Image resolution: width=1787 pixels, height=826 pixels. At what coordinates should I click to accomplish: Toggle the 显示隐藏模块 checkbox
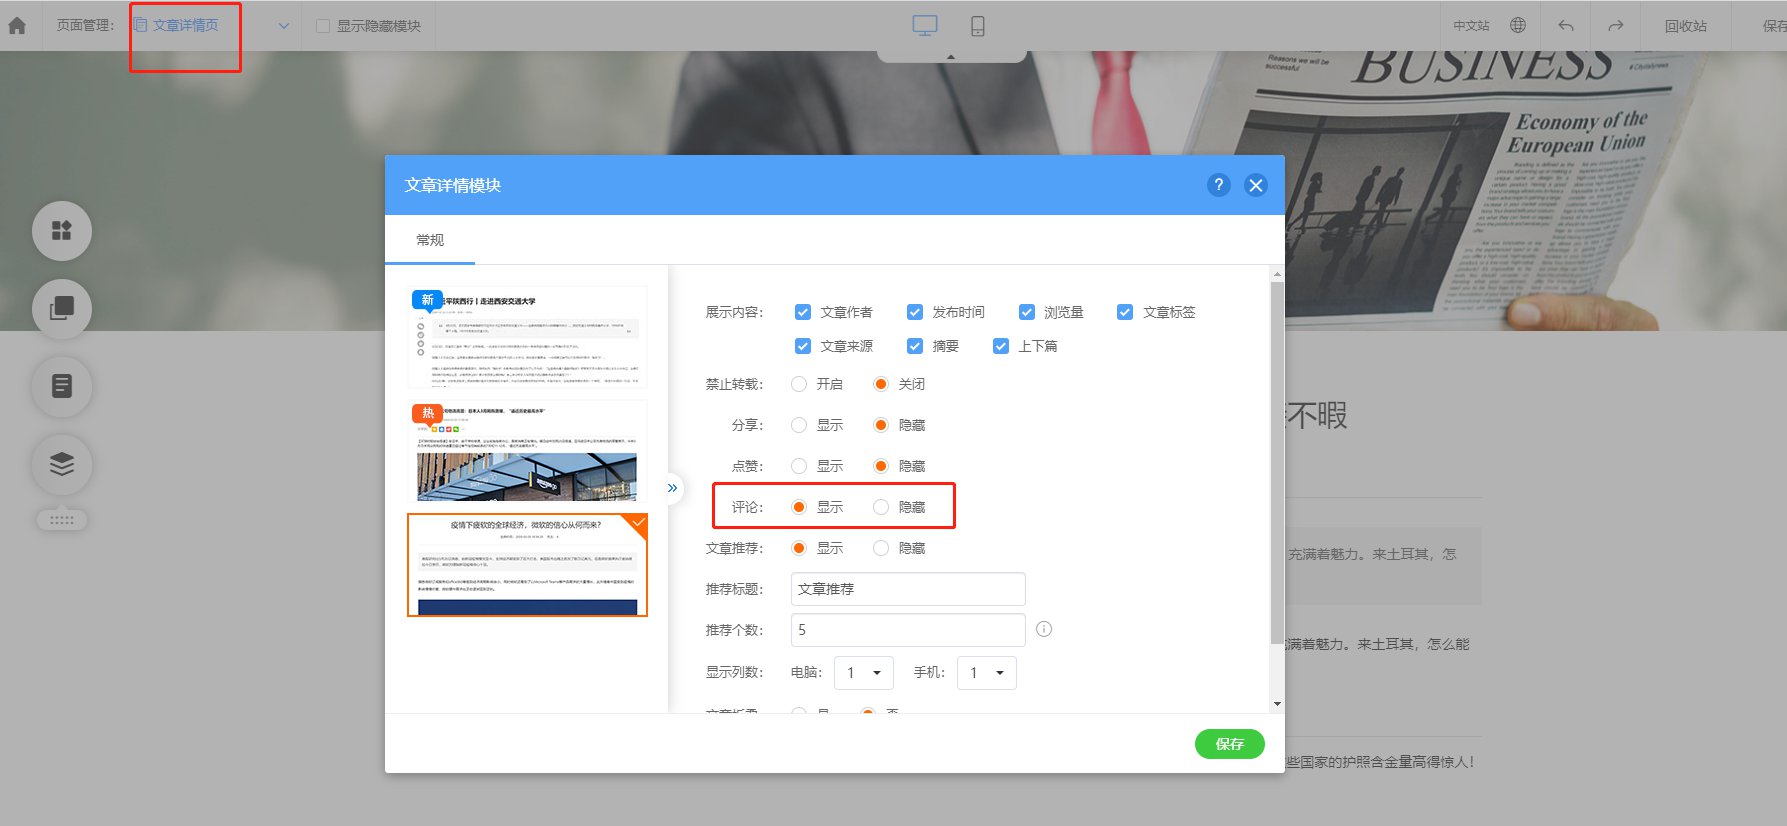click(323, 26)
